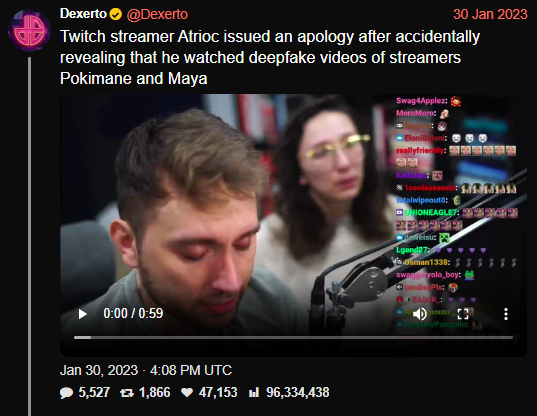Screen dimensions: 537x416
Task: Open the @Dexerto handle link
Action: point(157,14)
